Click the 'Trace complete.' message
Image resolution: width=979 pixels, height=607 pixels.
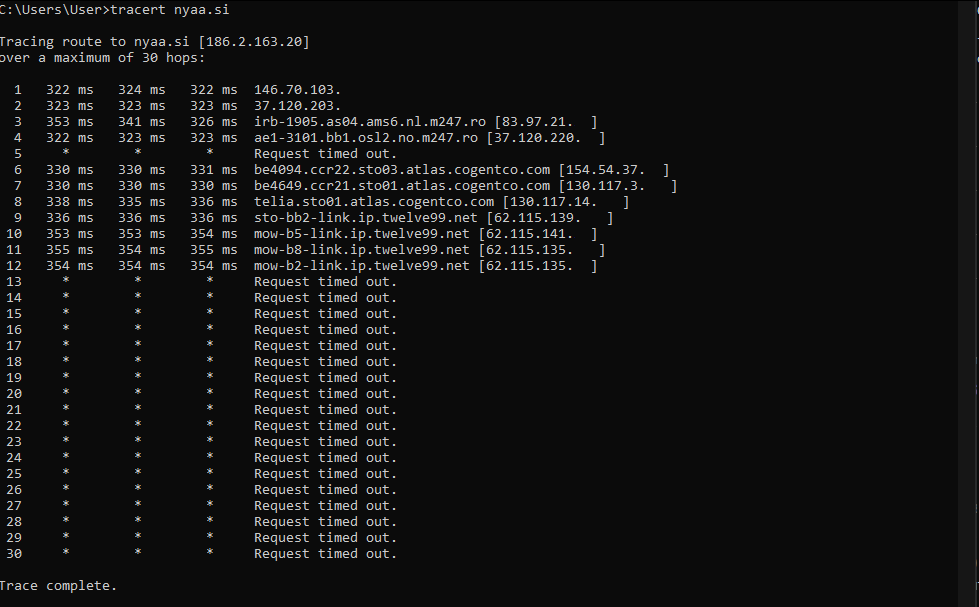coord(58,586)
